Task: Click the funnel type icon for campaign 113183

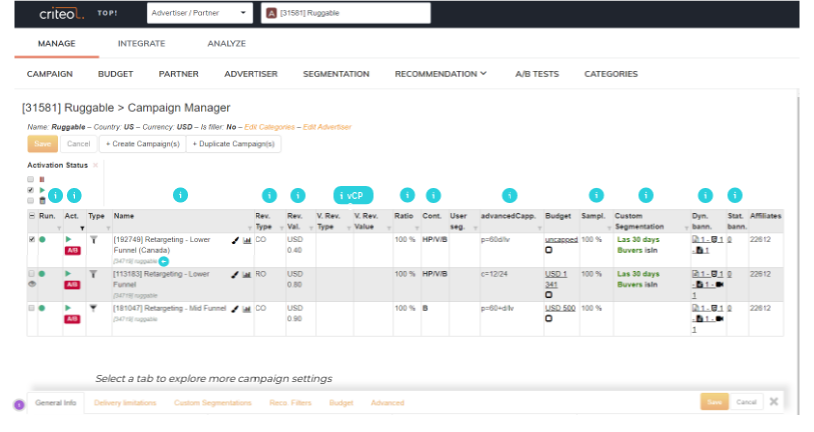Action: click(93, 274)
